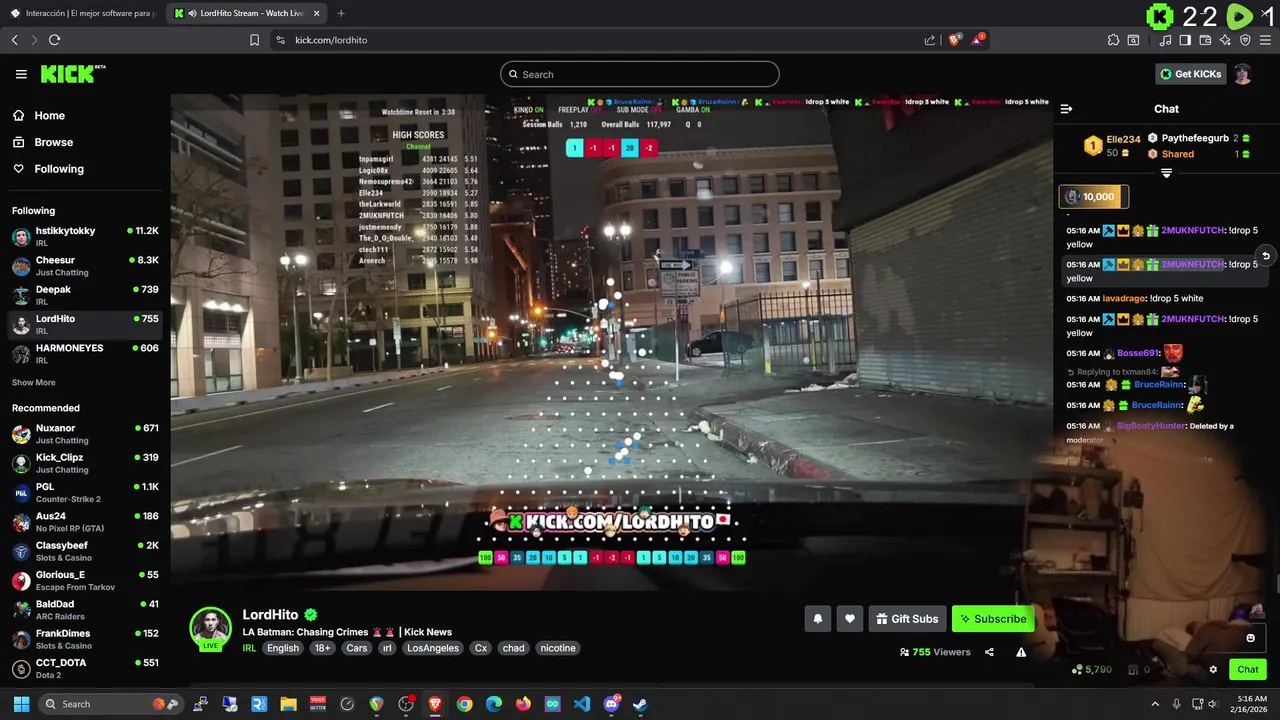This screenshot has height=720, width=1280.
Task: Click the Get KICKs button
Action: [1189, 74]
